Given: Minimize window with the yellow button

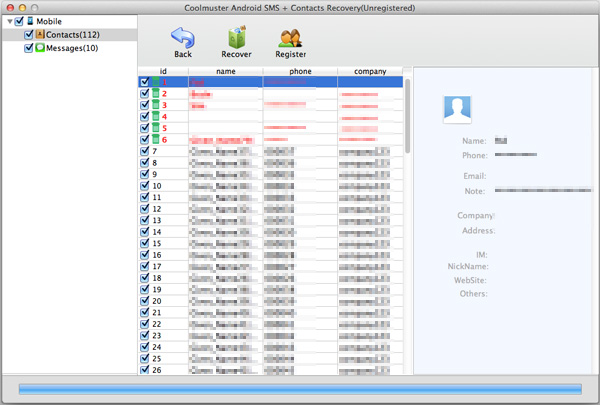Looking at the screenshot, I should point(23,7).
